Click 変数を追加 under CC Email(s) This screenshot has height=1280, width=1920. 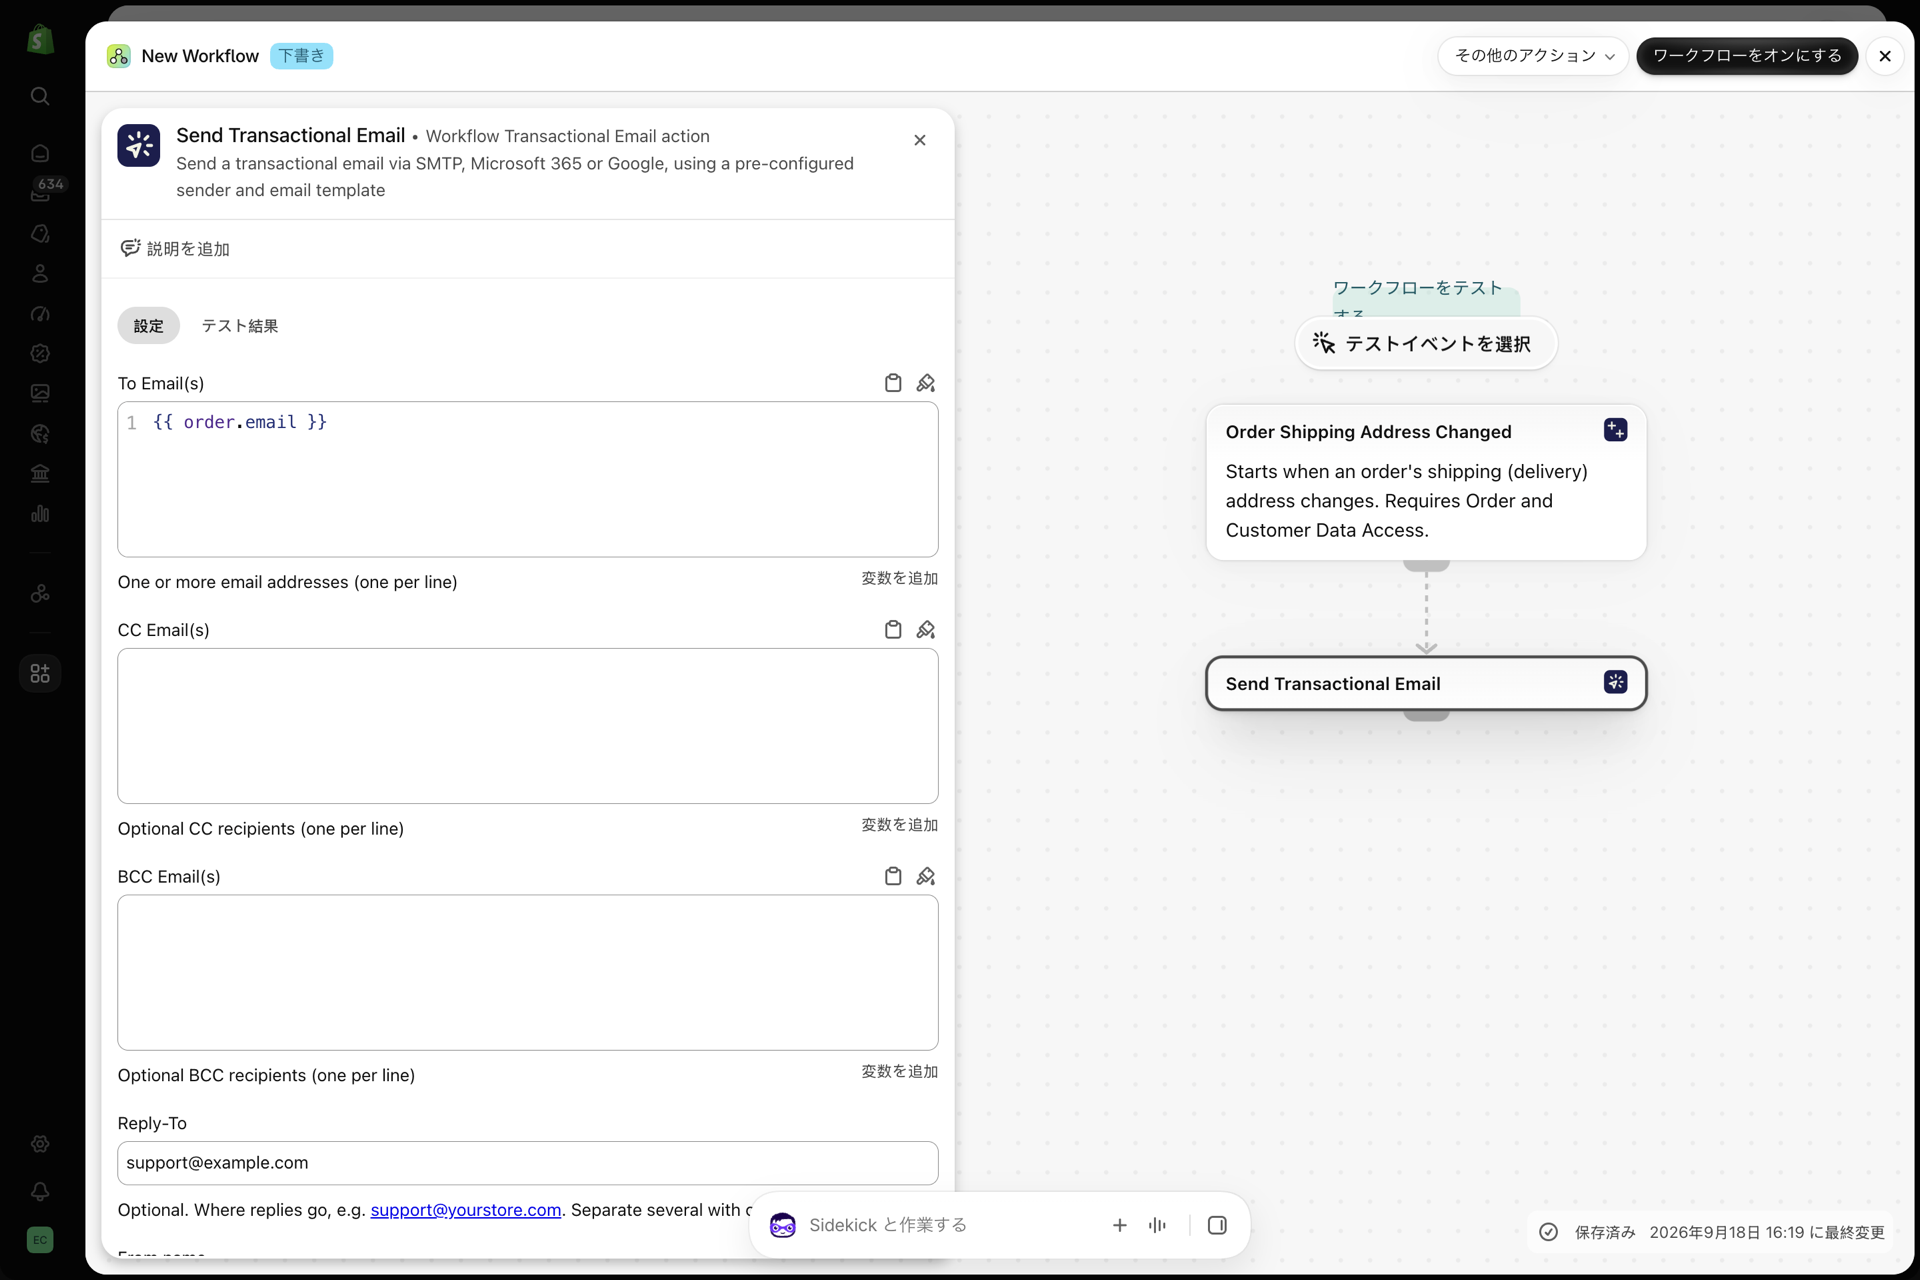coord(899,825)
